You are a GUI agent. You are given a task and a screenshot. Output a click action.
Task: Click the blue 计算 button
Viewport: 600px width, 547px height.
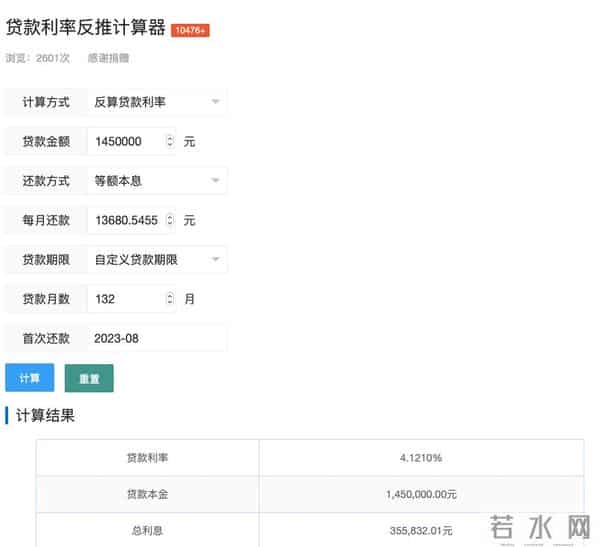click(x=29, y=378)
